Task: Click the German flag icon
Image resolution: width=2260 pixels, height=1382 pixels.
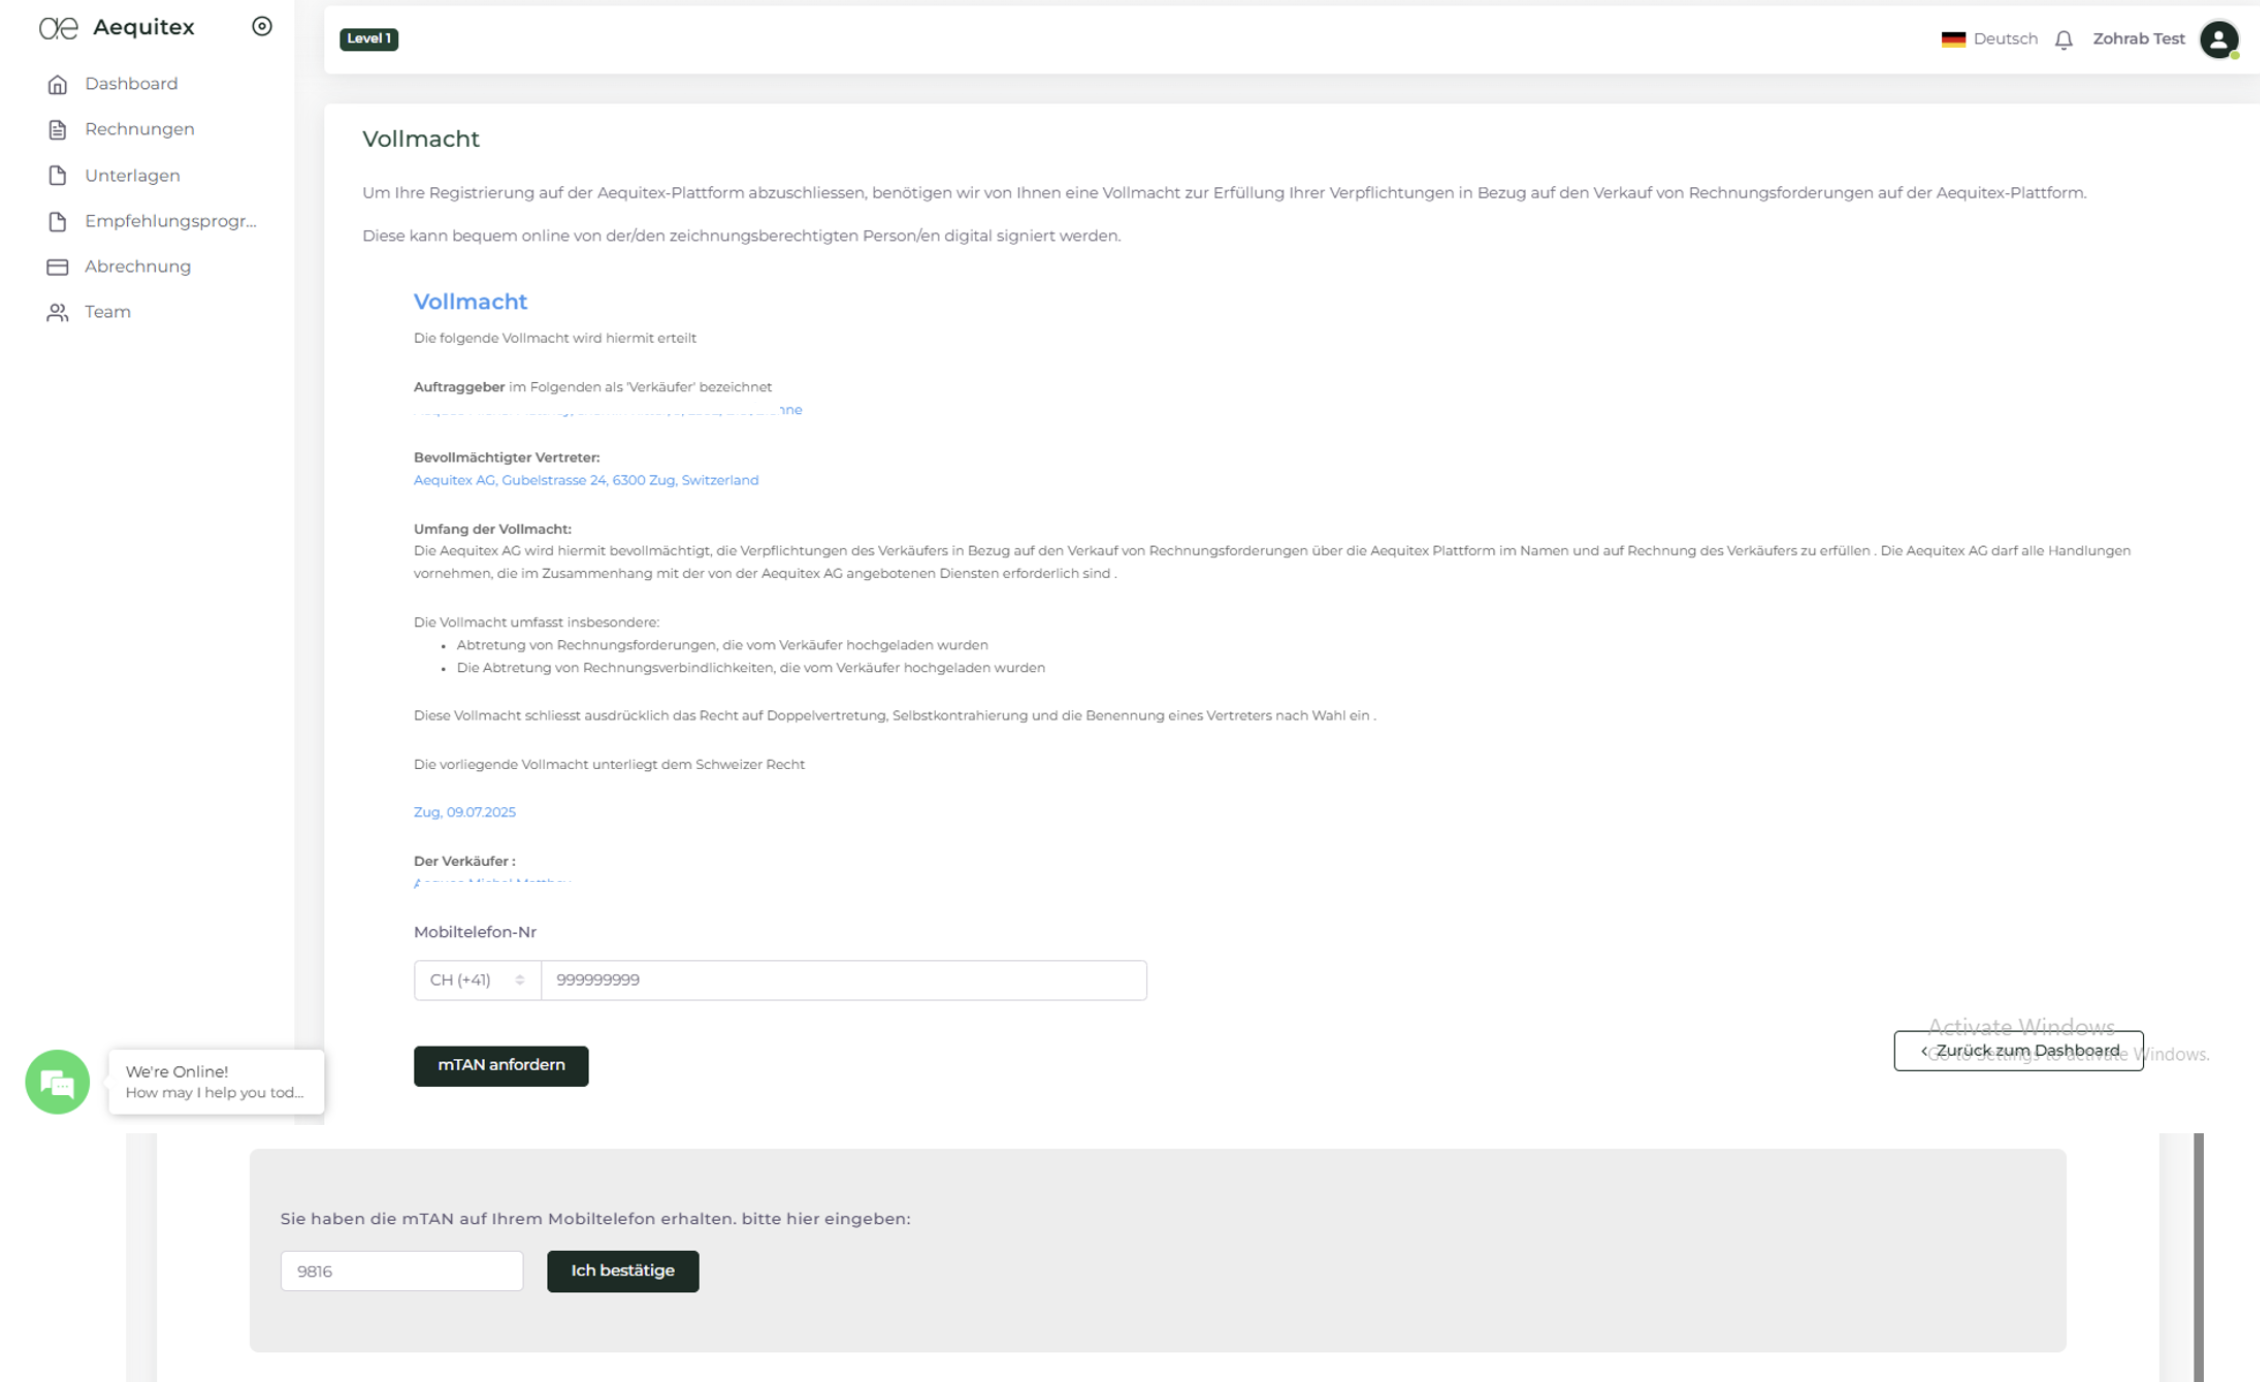Action: click(x=1953, y=39)
